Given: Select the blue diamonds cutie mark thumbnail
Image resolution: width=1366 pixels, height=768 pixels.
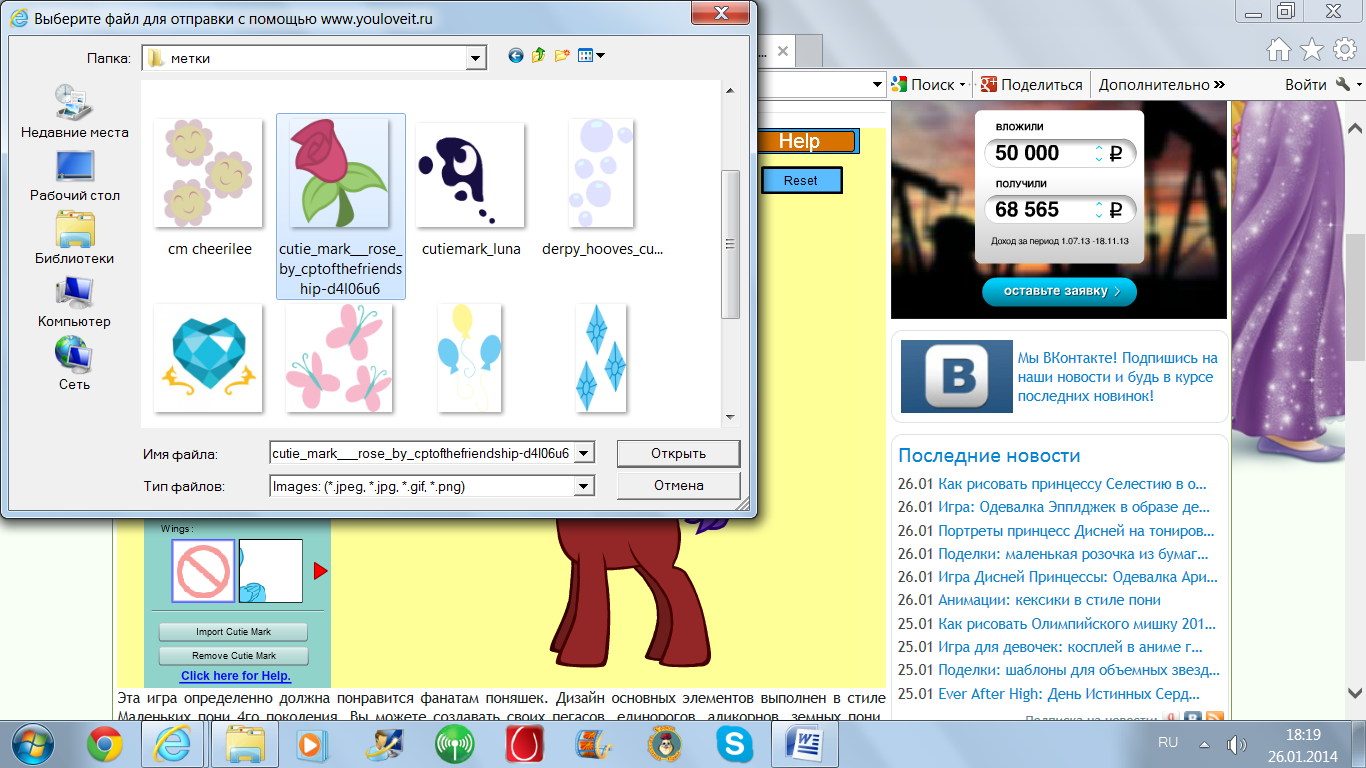Looking at the screenshot, I should tap(601, 358).
